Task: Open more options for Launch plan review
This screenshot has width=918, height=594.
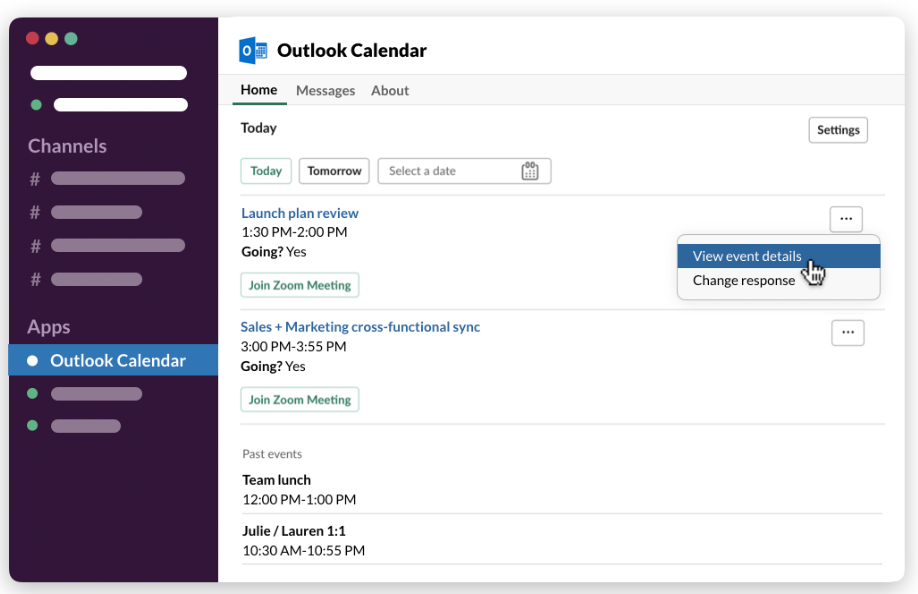Action: coord(845,218)
